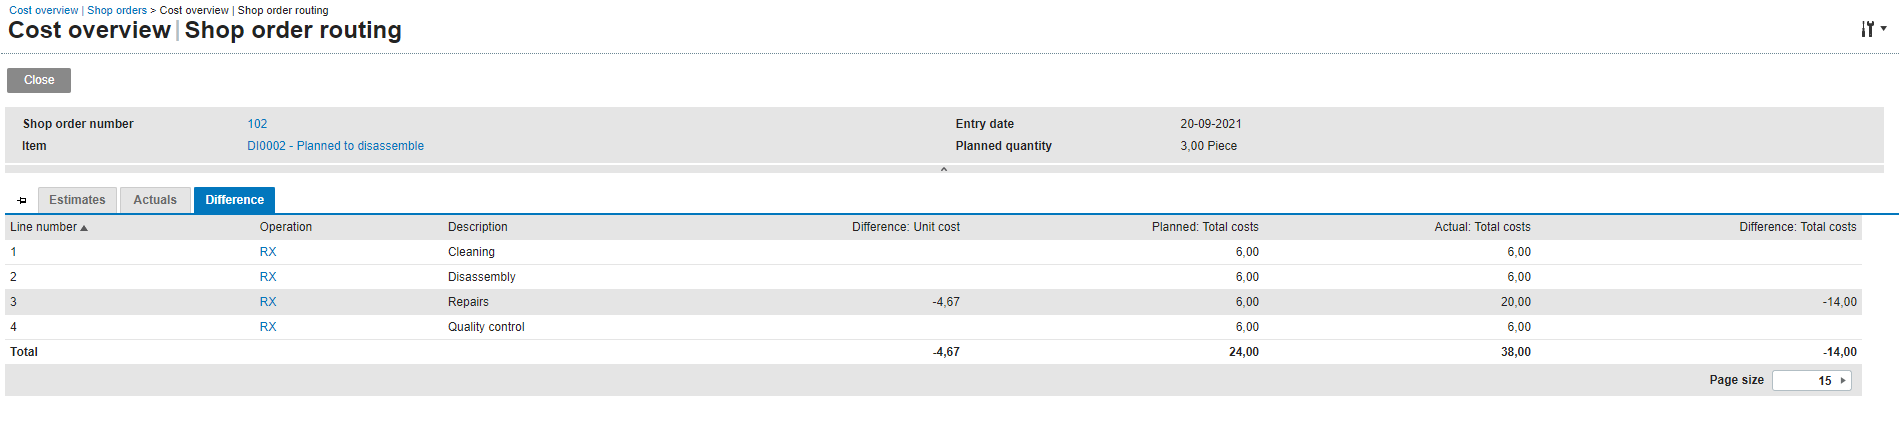The height and width of the screenshot is (430, 1901).
Task: Switch to the Actuals tab
Action: coord(155,200)
